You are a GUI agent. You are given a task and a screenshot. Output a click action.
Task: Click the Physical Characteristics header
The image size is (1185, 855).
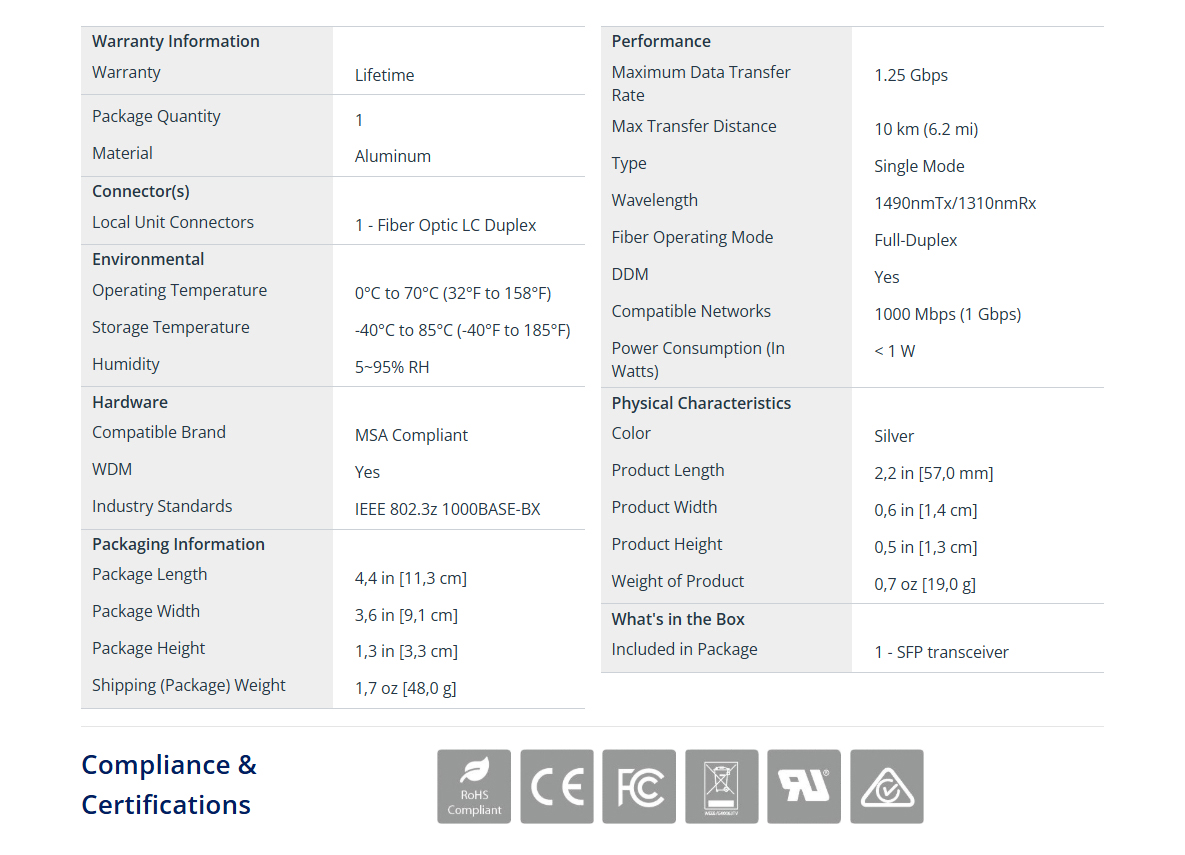coord(701,404)
